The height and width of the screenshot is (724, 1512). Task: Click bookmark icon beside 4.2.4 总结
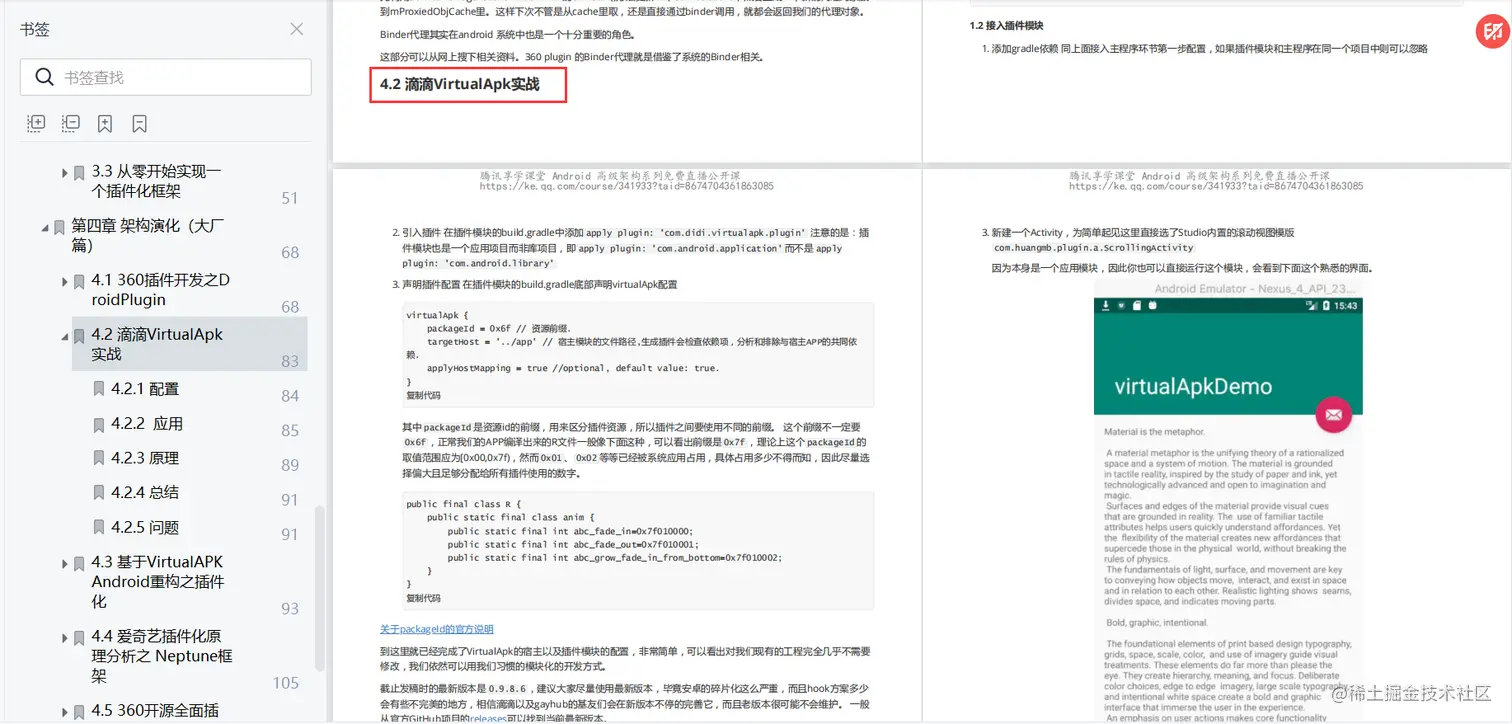99,493
